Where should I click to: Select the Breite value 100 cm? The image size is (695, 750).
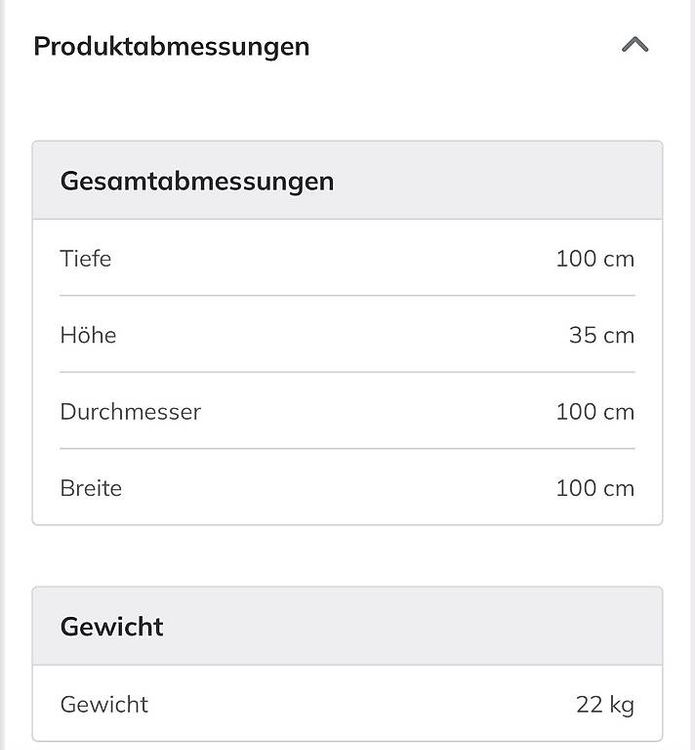(x=595, y=488)
